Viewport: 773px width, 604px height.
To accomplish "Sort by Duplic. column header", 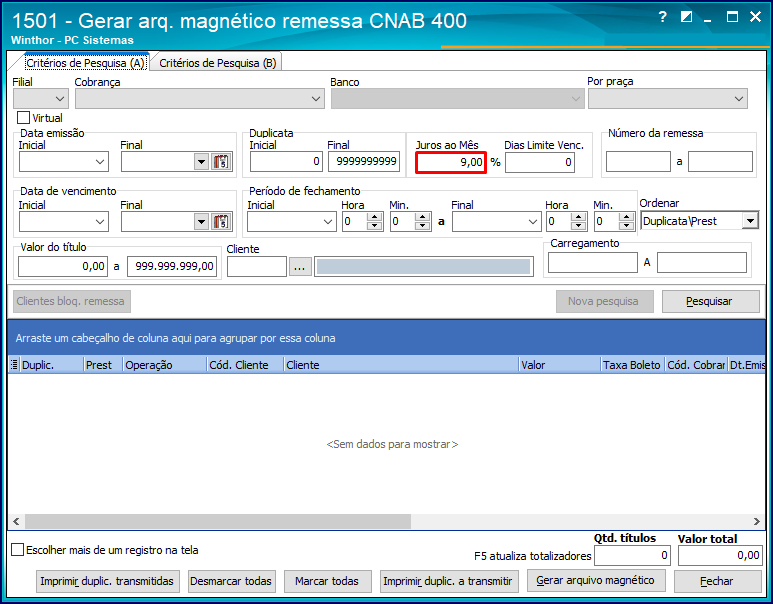I will click(x=51, y=365).
